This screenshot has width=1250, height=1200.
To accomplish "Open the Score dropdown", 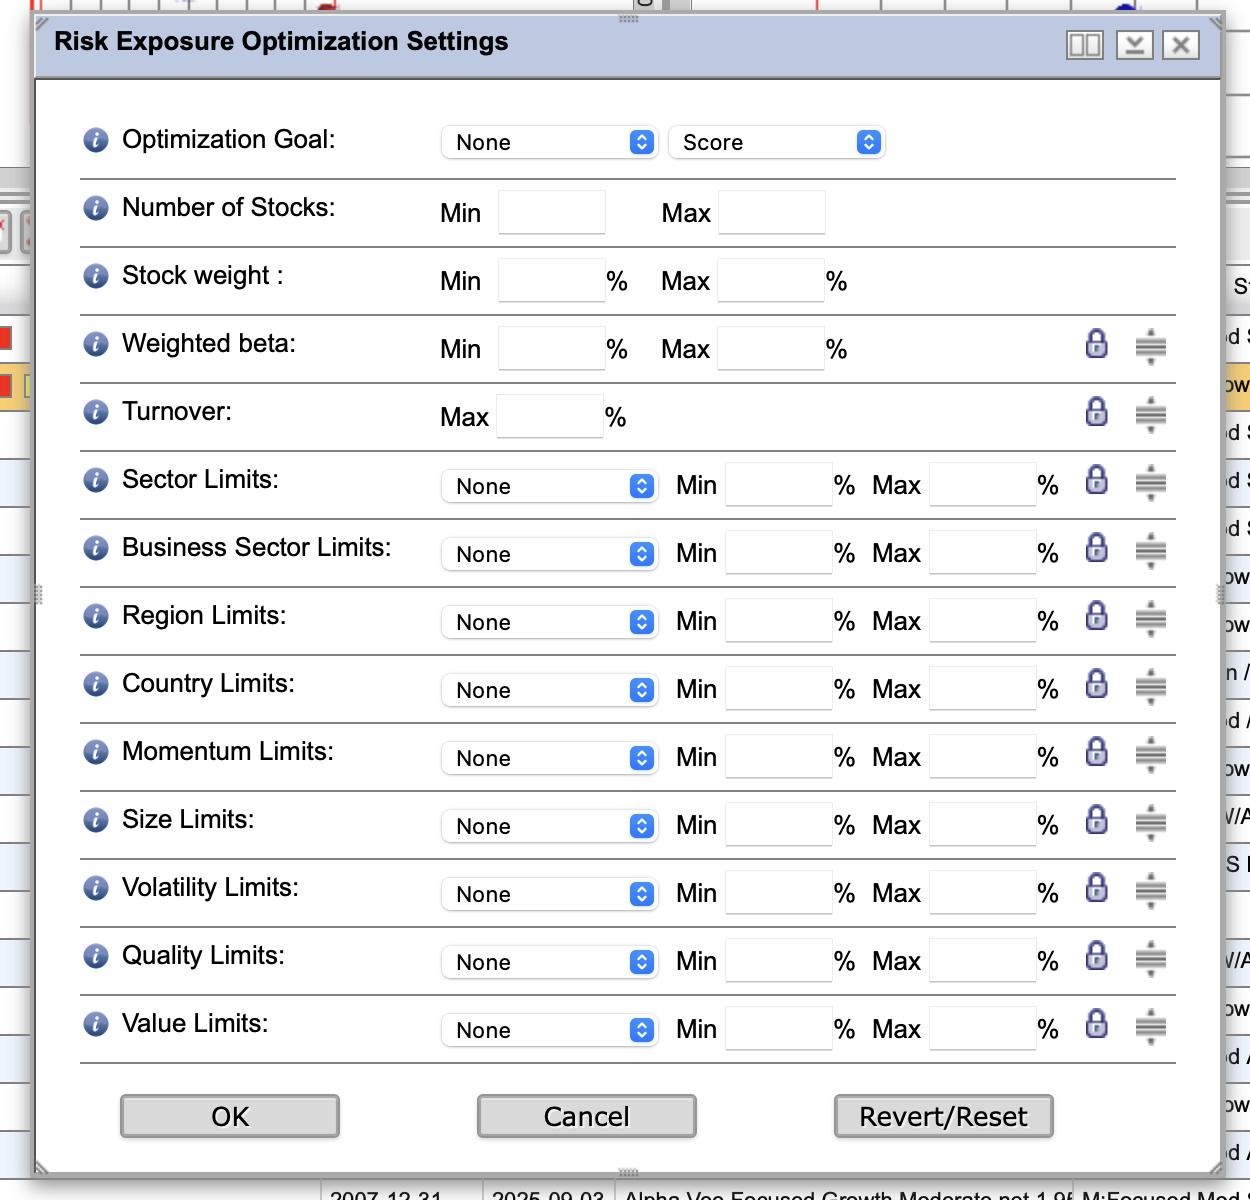I will pyautogui.click(x=776, y=142).
